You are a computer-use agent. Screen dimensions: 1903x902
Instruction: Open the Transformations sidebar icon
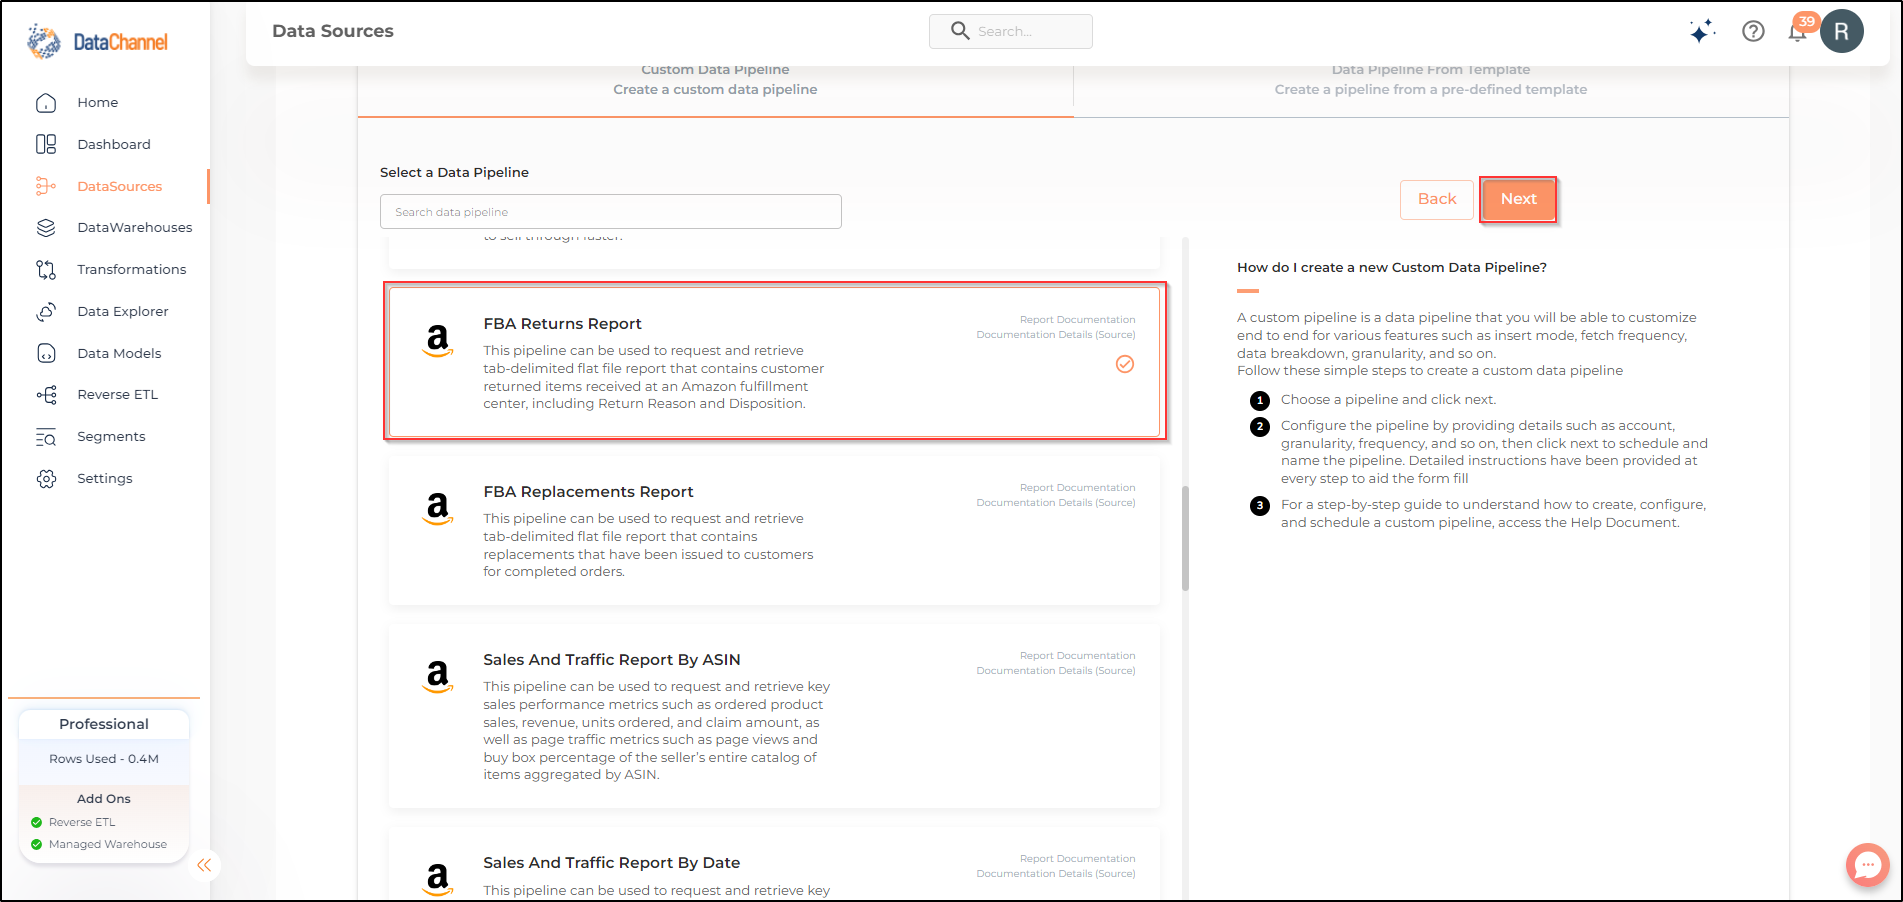tap(46, 269)
